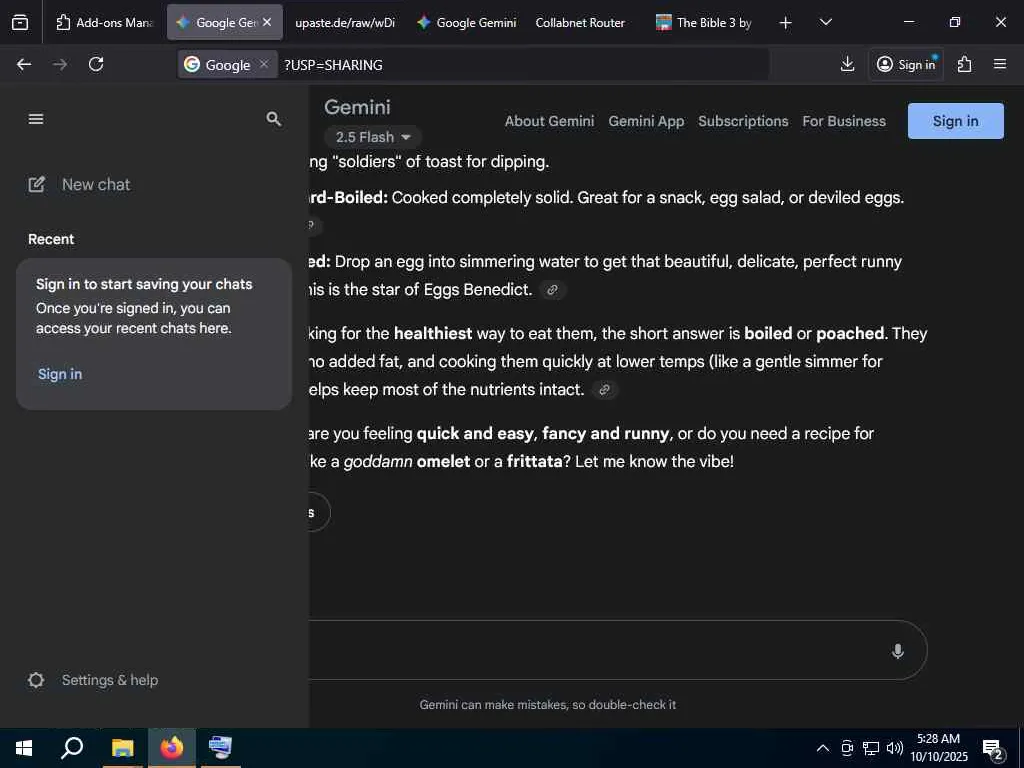This screenshot has height=768, width=1024.
Task: Open the Firefox application menu
Action: (x=1000, y=64)
